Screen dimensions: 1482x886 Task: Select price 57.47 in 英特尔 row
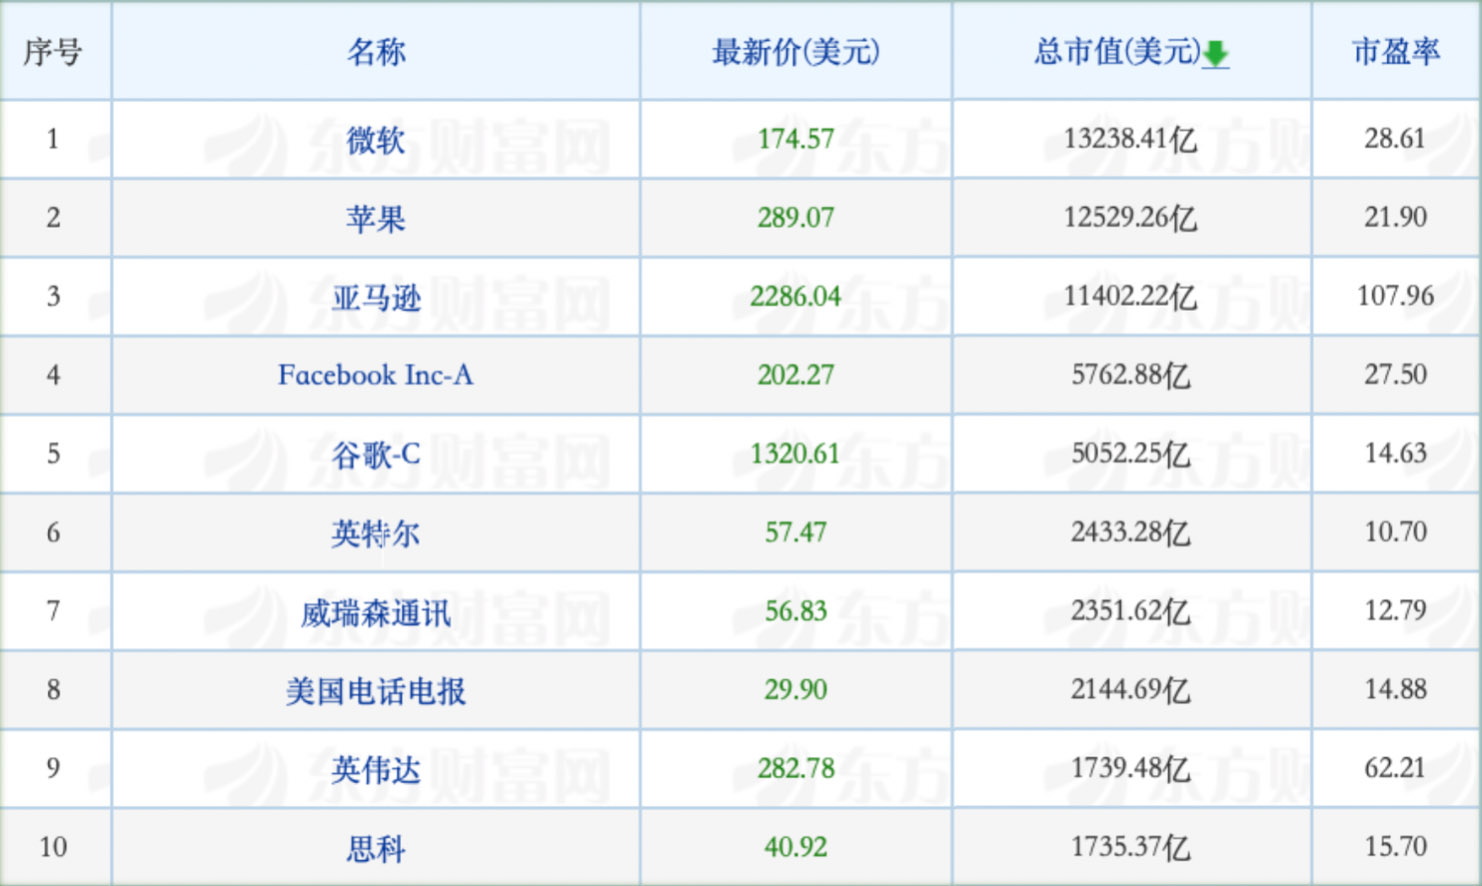point(796,533)
